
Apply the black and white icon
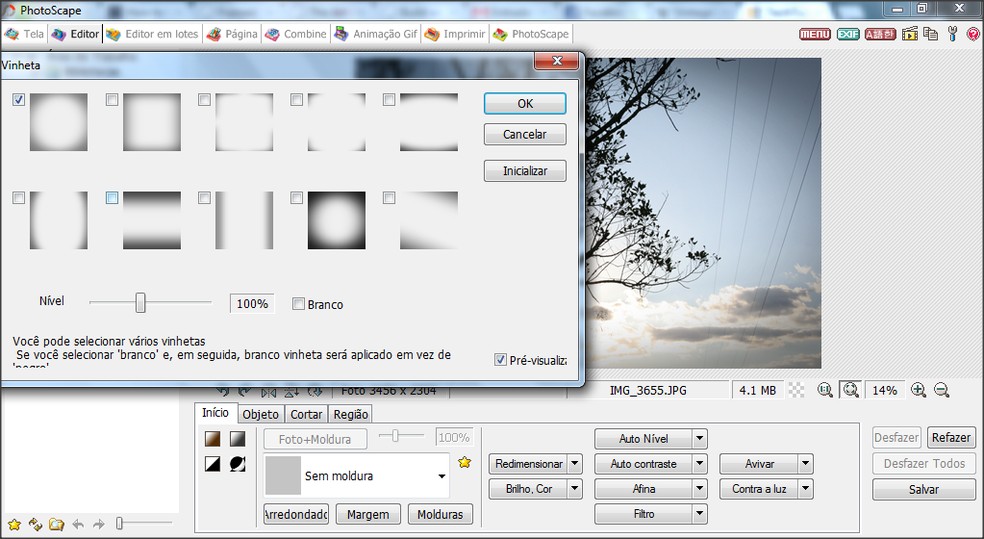pyautogui.click(x=213, y=464)
